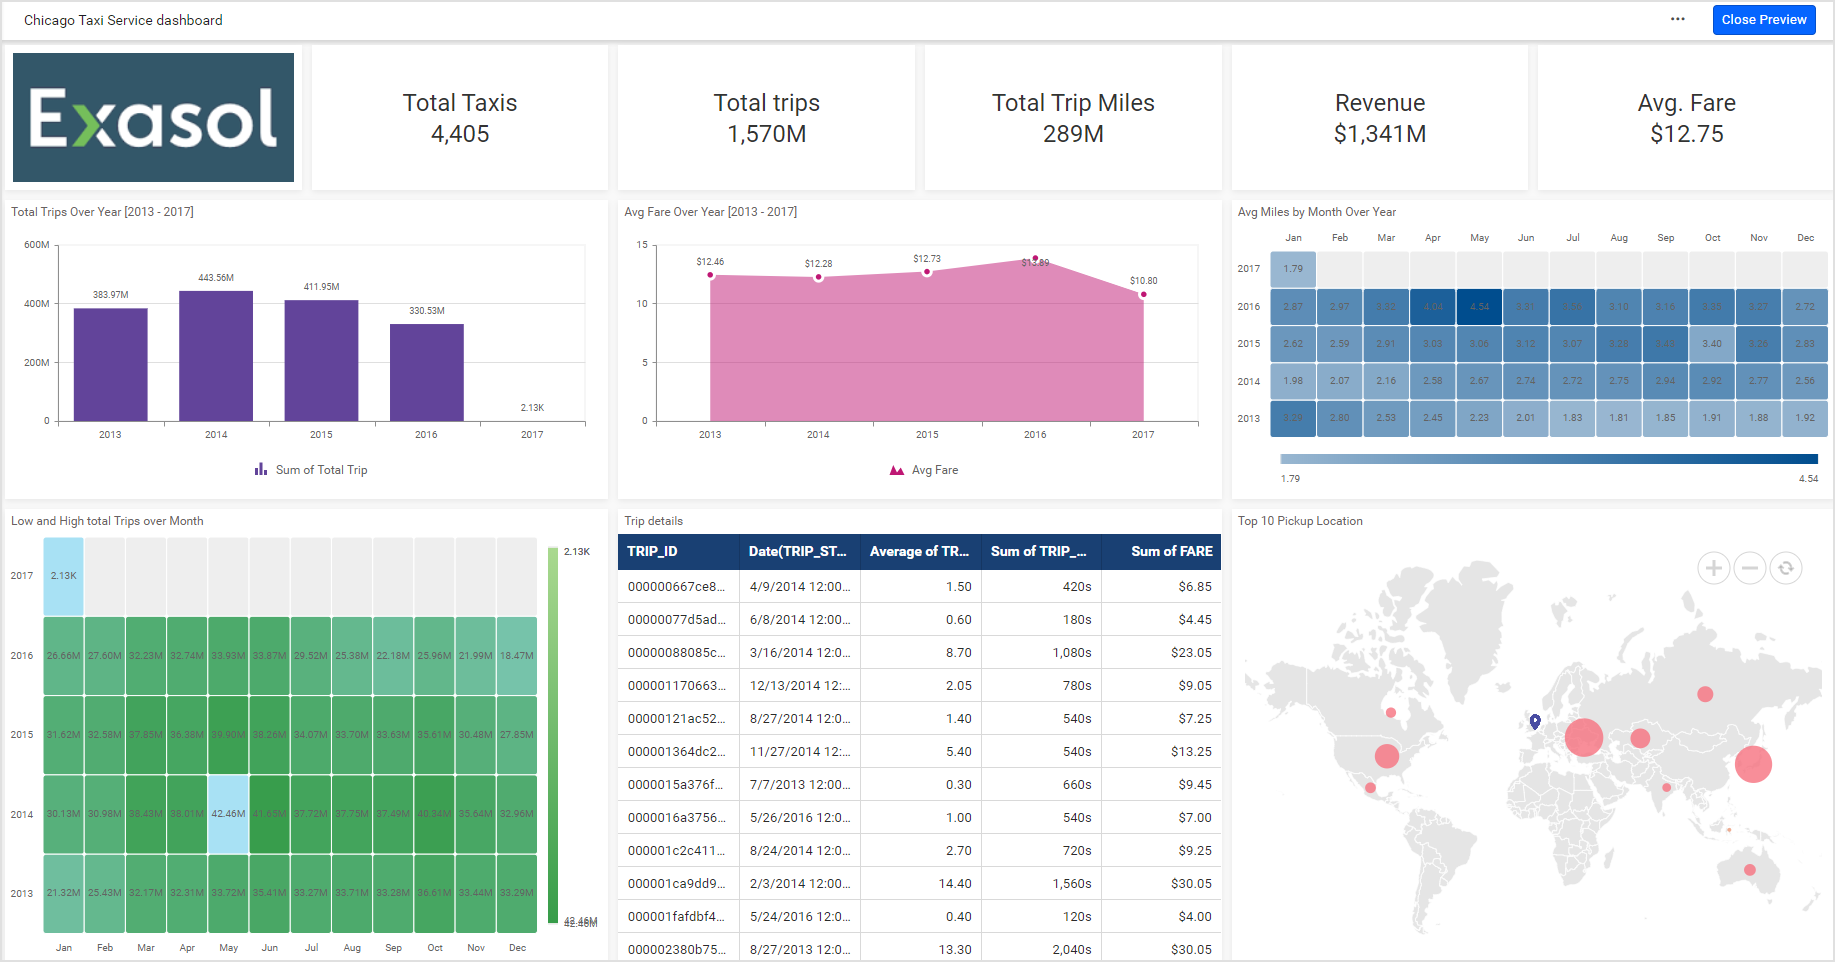Toggle the 2017 row in Avg Miles heatmap
The width and height of the screenshot is (1835, 962).
tap(1247, 268)
